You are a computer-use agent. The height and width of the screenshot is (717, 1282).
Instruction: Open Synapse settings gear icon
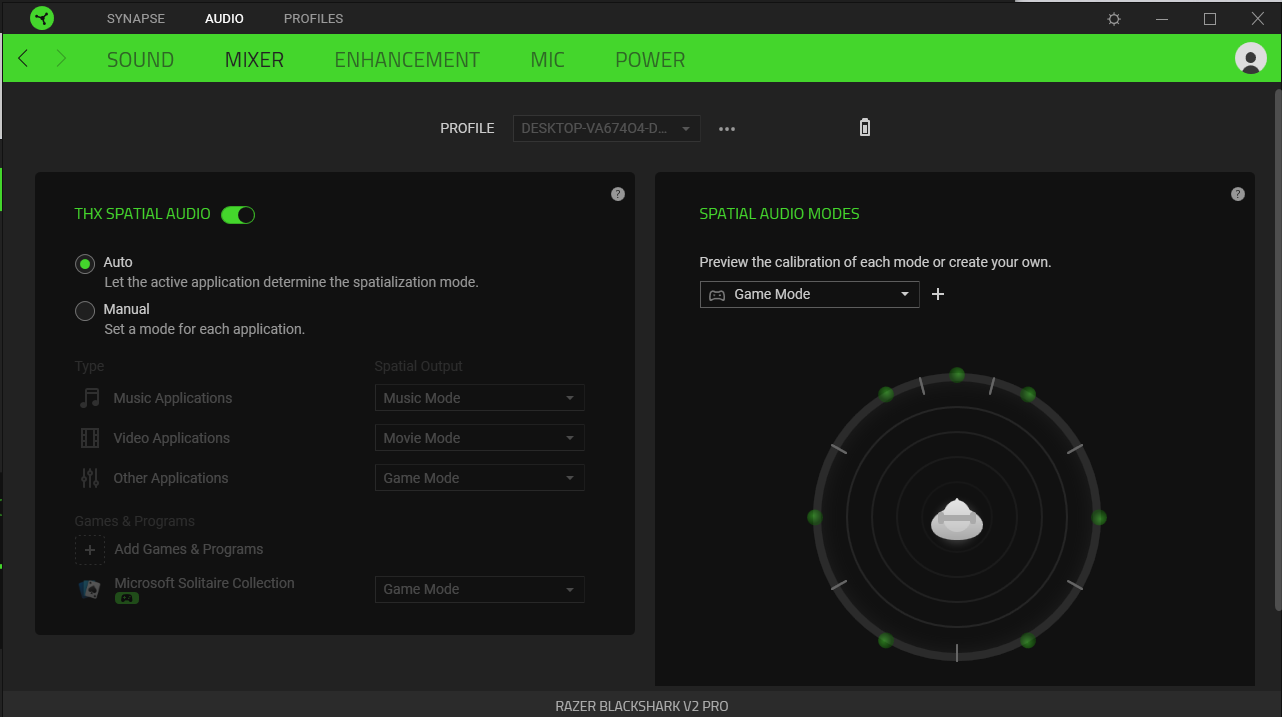coord(1114,19)
